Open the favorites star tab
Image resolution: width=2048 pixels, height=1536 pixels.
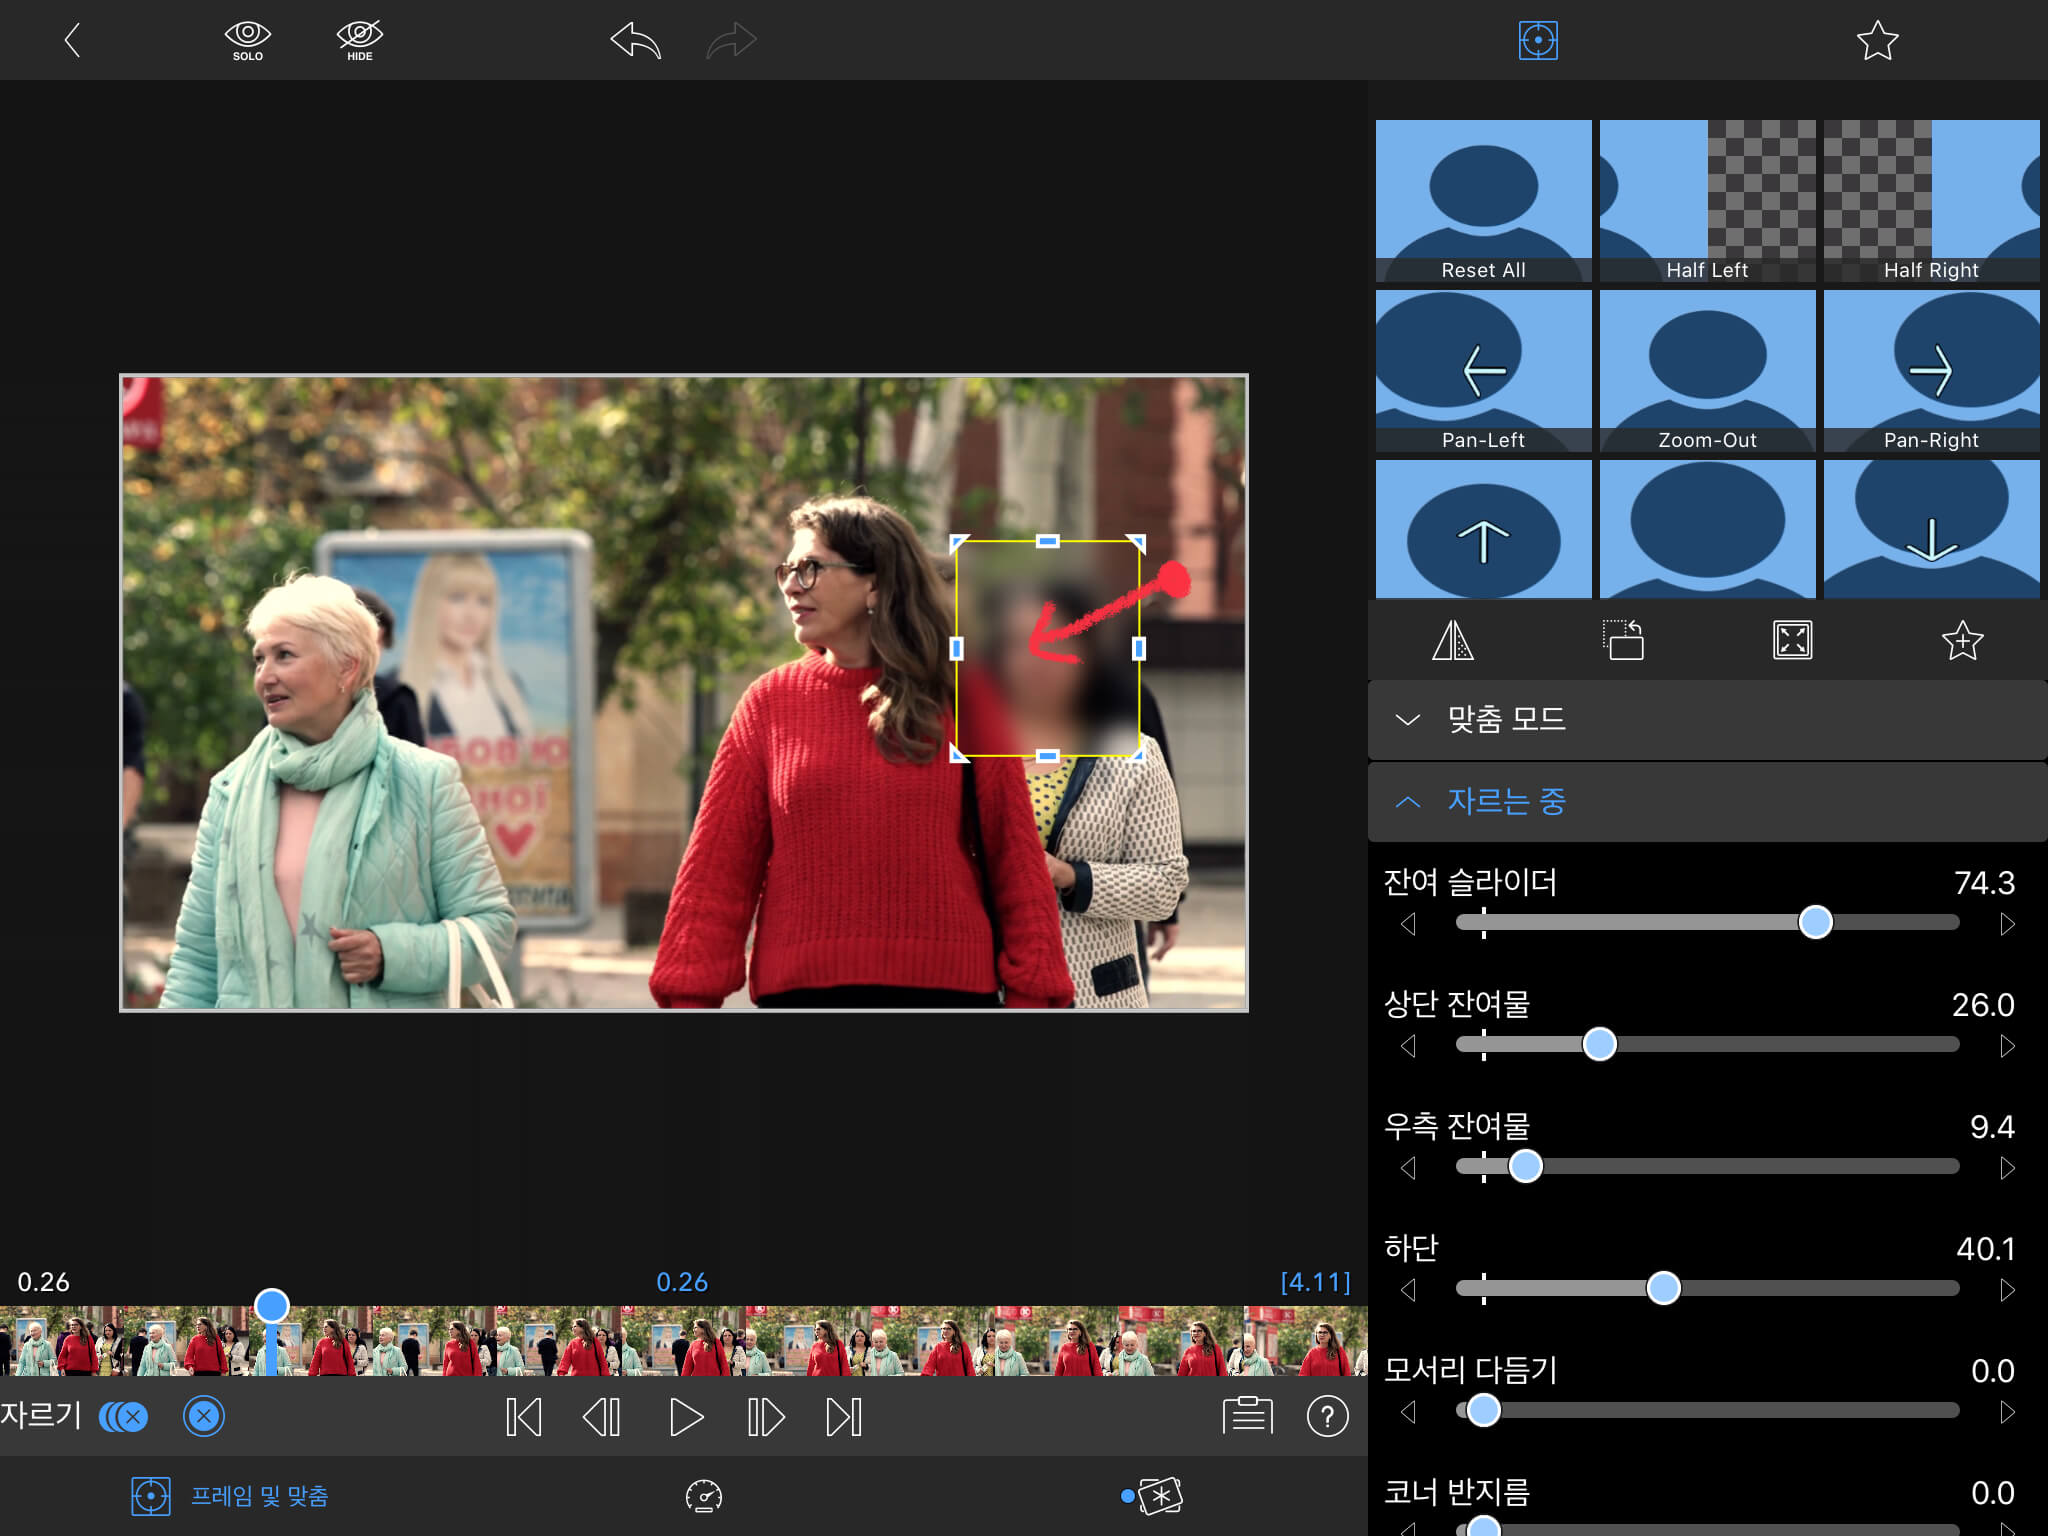[x=1877, y=41]
